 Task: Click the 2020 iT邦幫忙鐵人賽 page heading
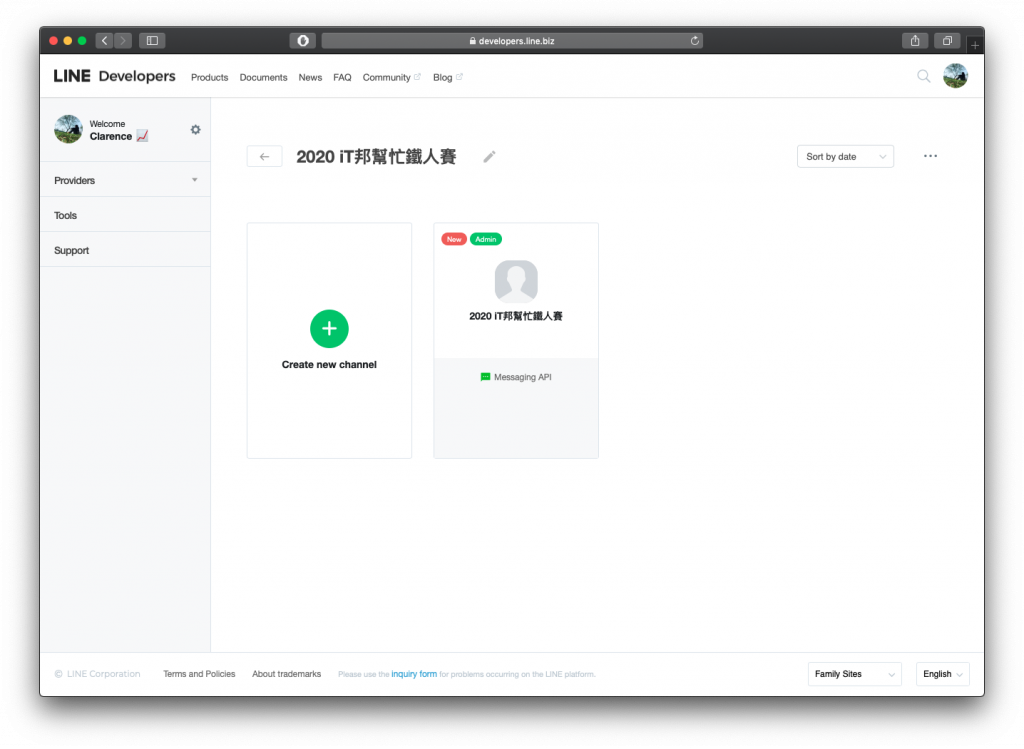(376, 157)
